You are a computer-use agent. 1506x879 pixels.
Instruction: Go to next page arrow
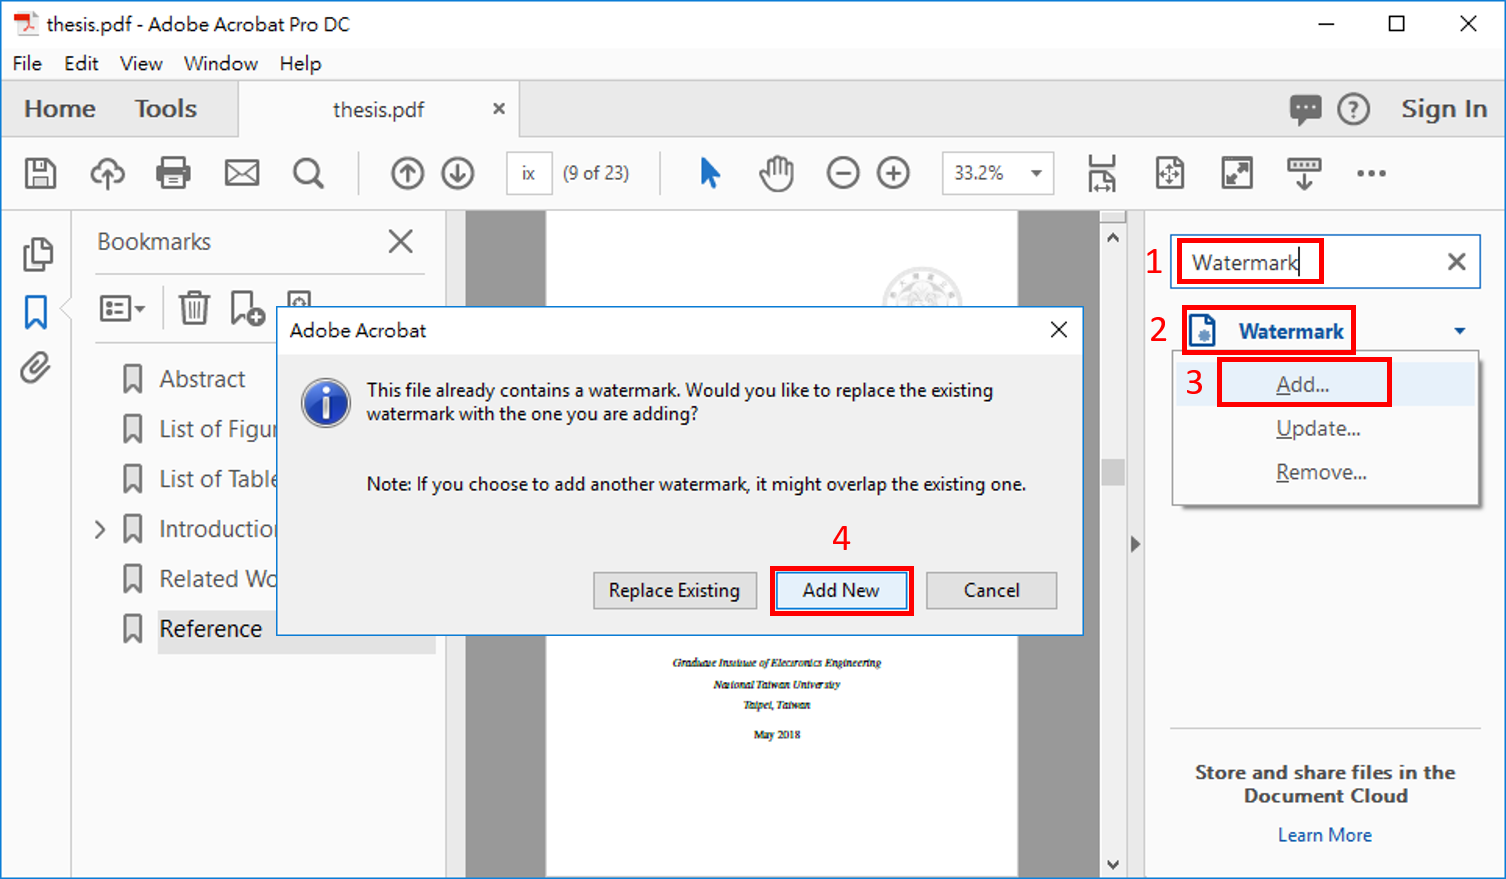pyautogui.click(x=458, y=173)
